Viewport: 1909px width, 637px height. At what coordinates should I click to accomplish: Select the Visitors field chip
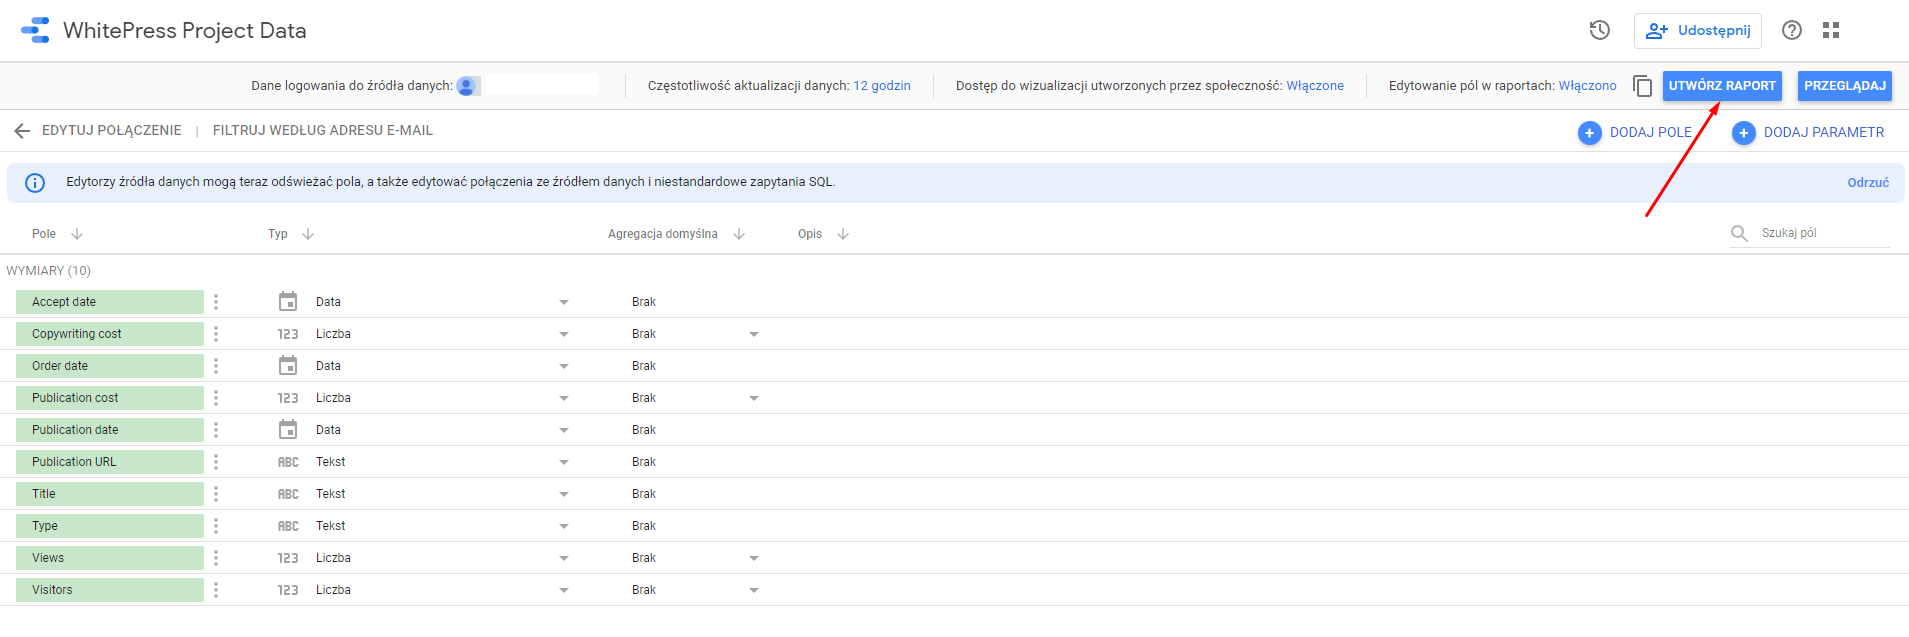pyautogui.click(x=110, y=590)
